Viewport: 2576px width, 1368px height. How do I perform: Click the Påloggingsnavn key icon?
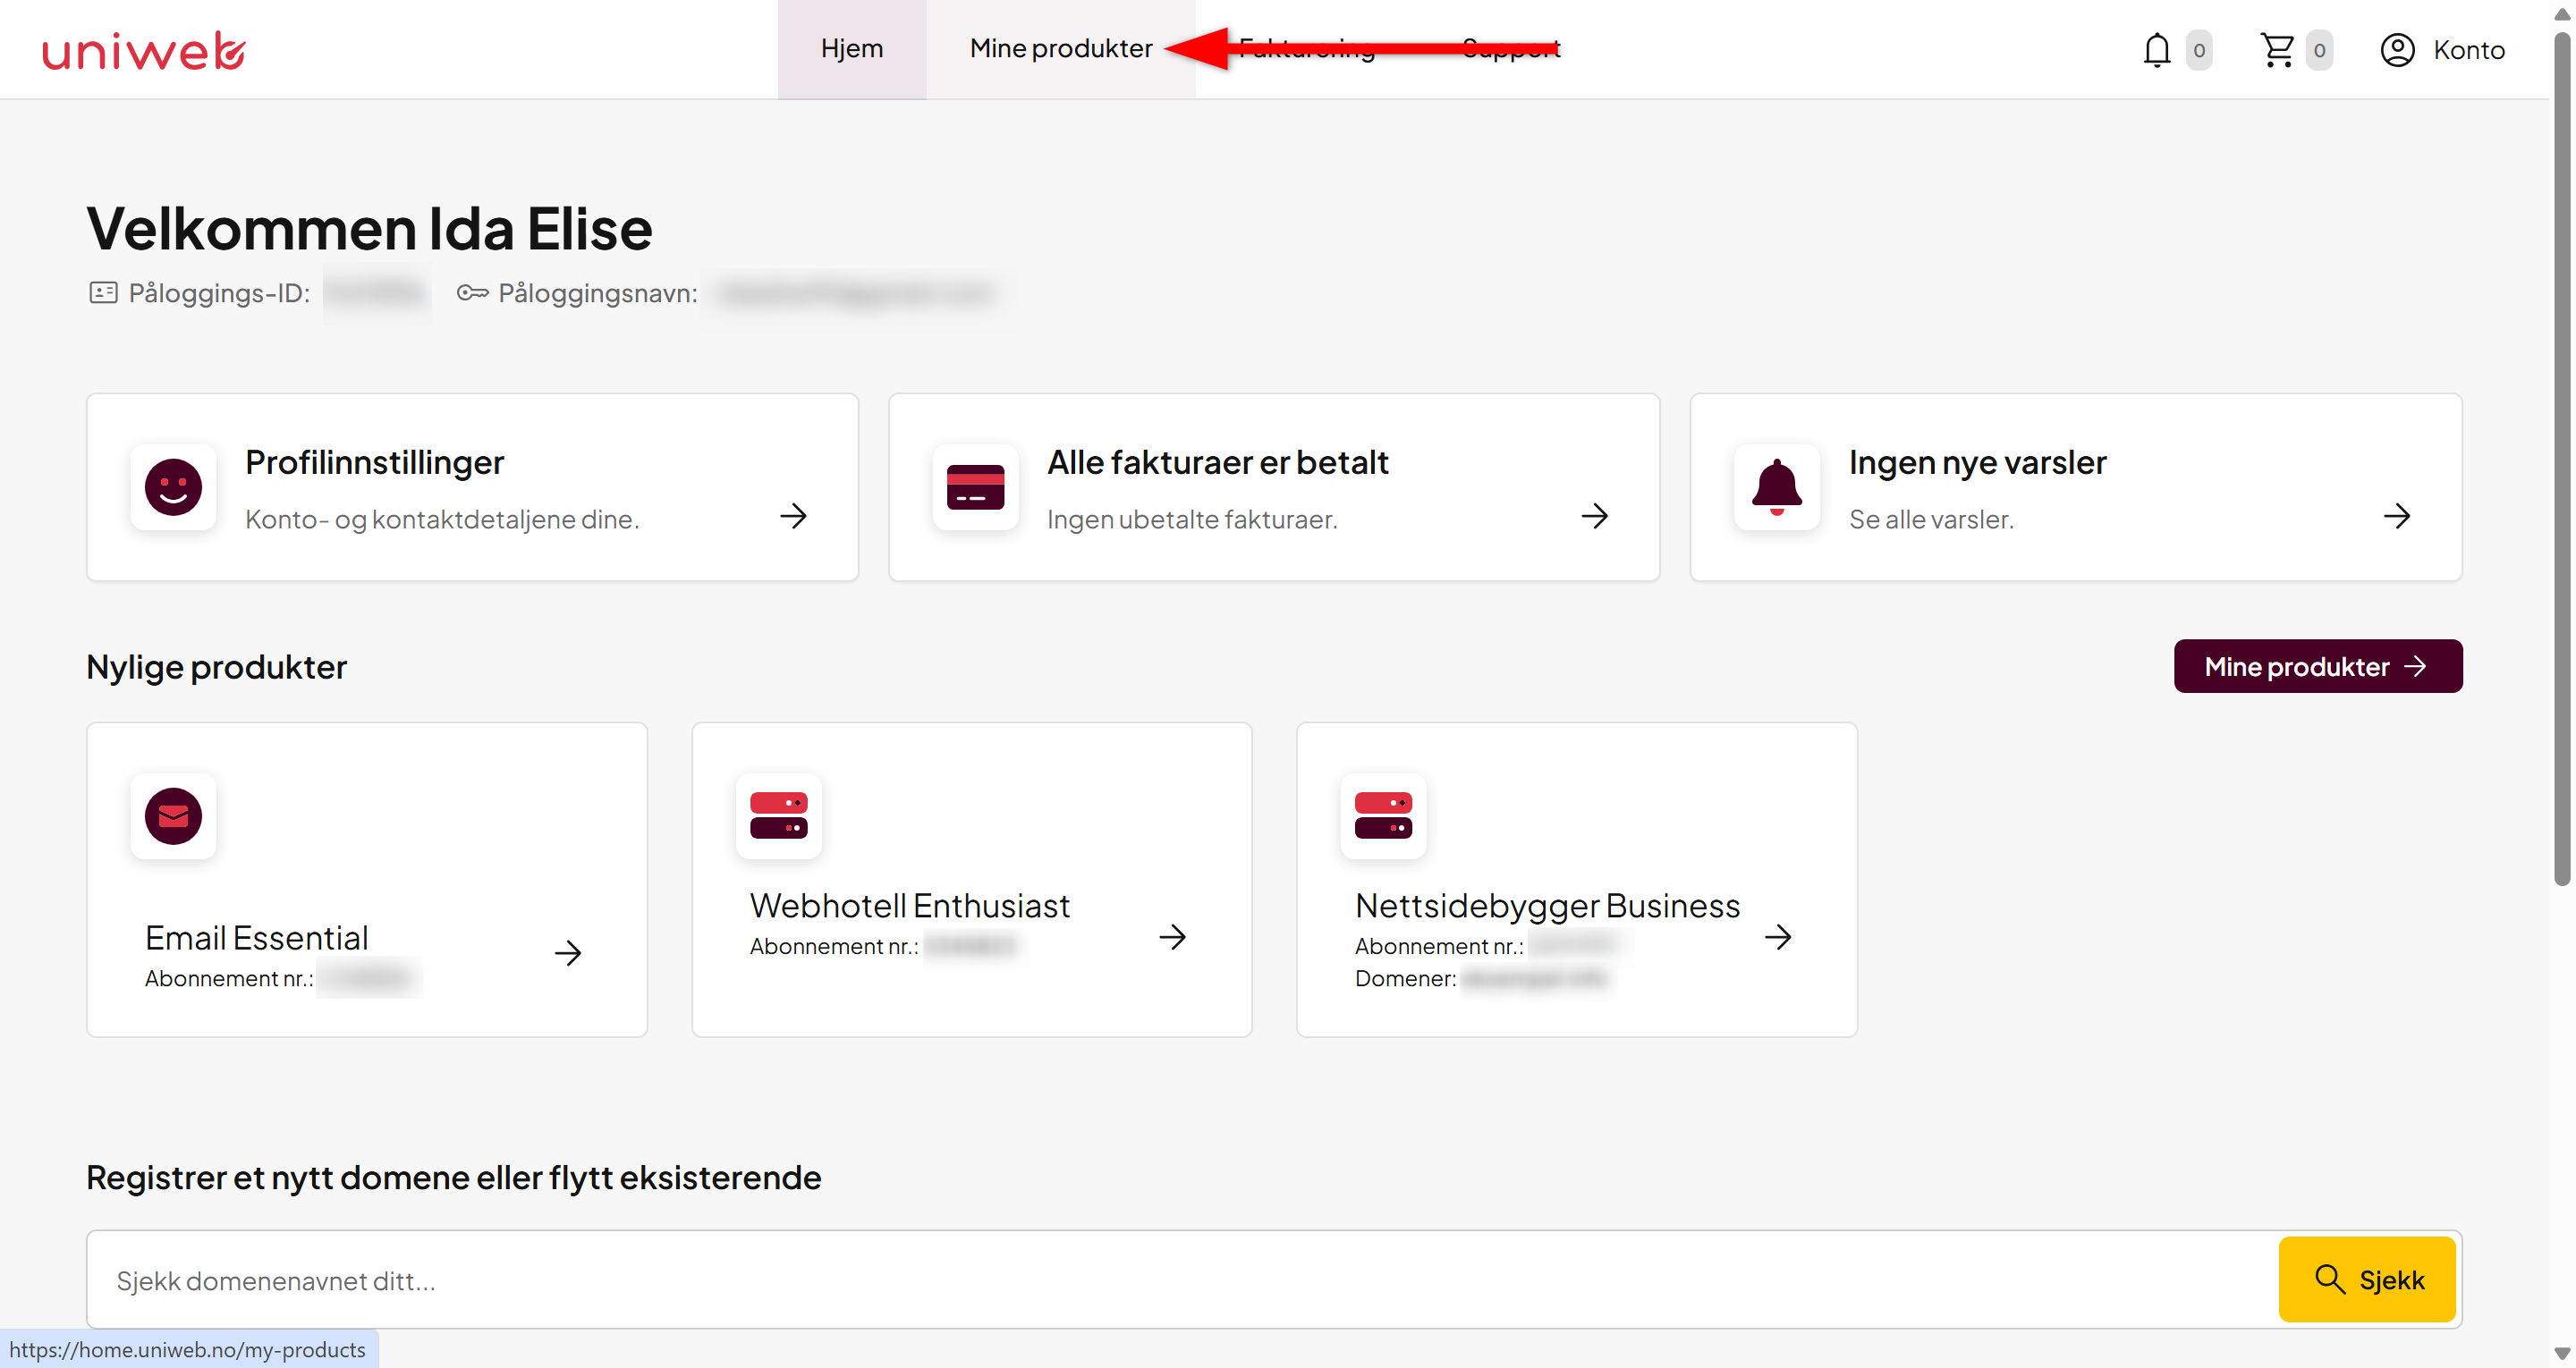[472, 292]
